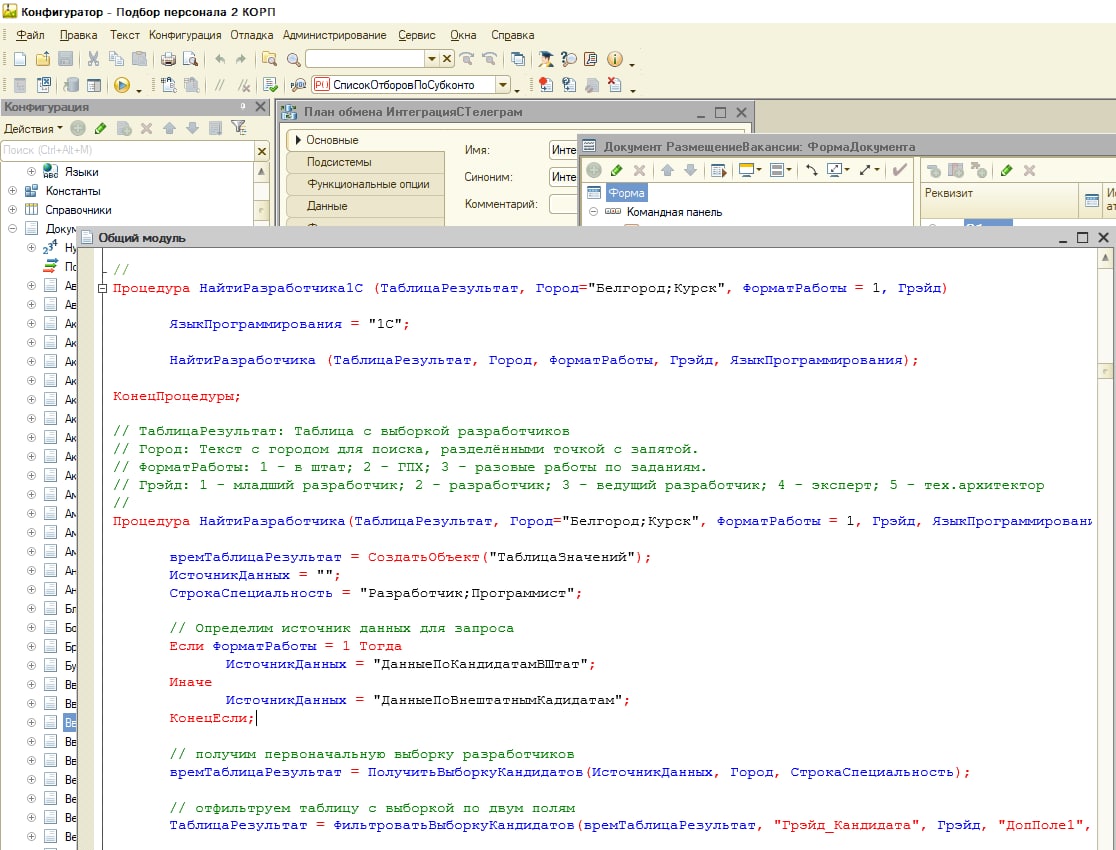Collapse the НайтиРазработчика1С procedure code block
The width and height of the screenshot is (1116, 850).
click(x=102, y=289)
